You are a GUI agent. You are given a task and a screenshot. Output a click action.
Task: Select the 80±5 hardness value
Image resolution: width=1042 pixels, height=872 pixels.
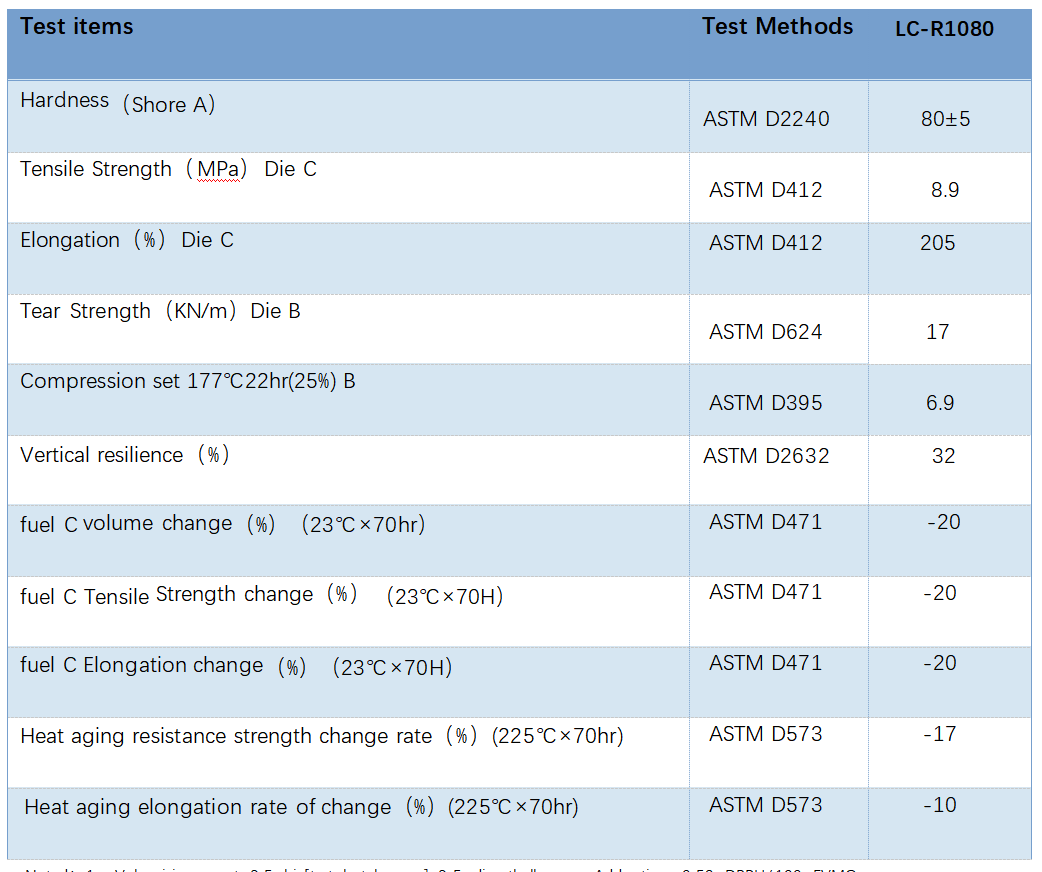click(x=945, y=119)
